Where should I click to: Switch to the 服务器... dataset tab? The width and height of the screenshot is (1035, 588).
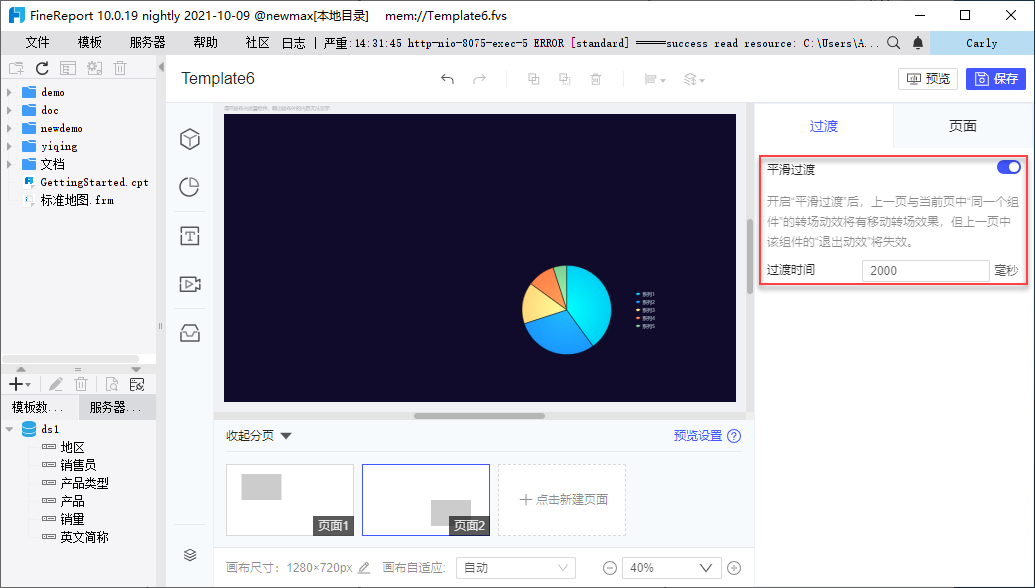tap(117, 407)
